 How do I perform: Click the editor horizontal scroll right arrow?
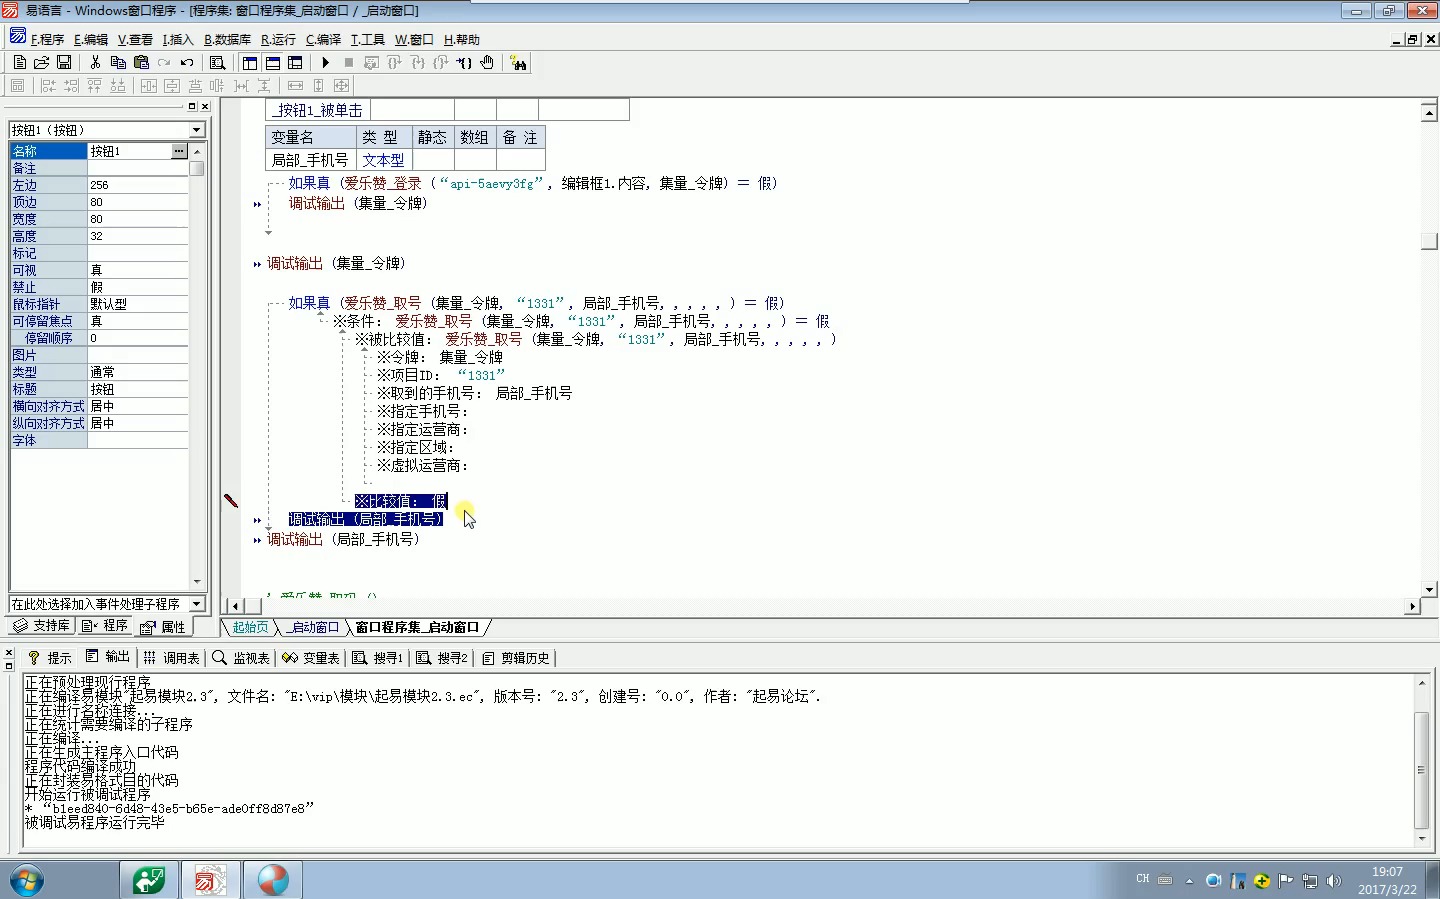[1412, 606]
